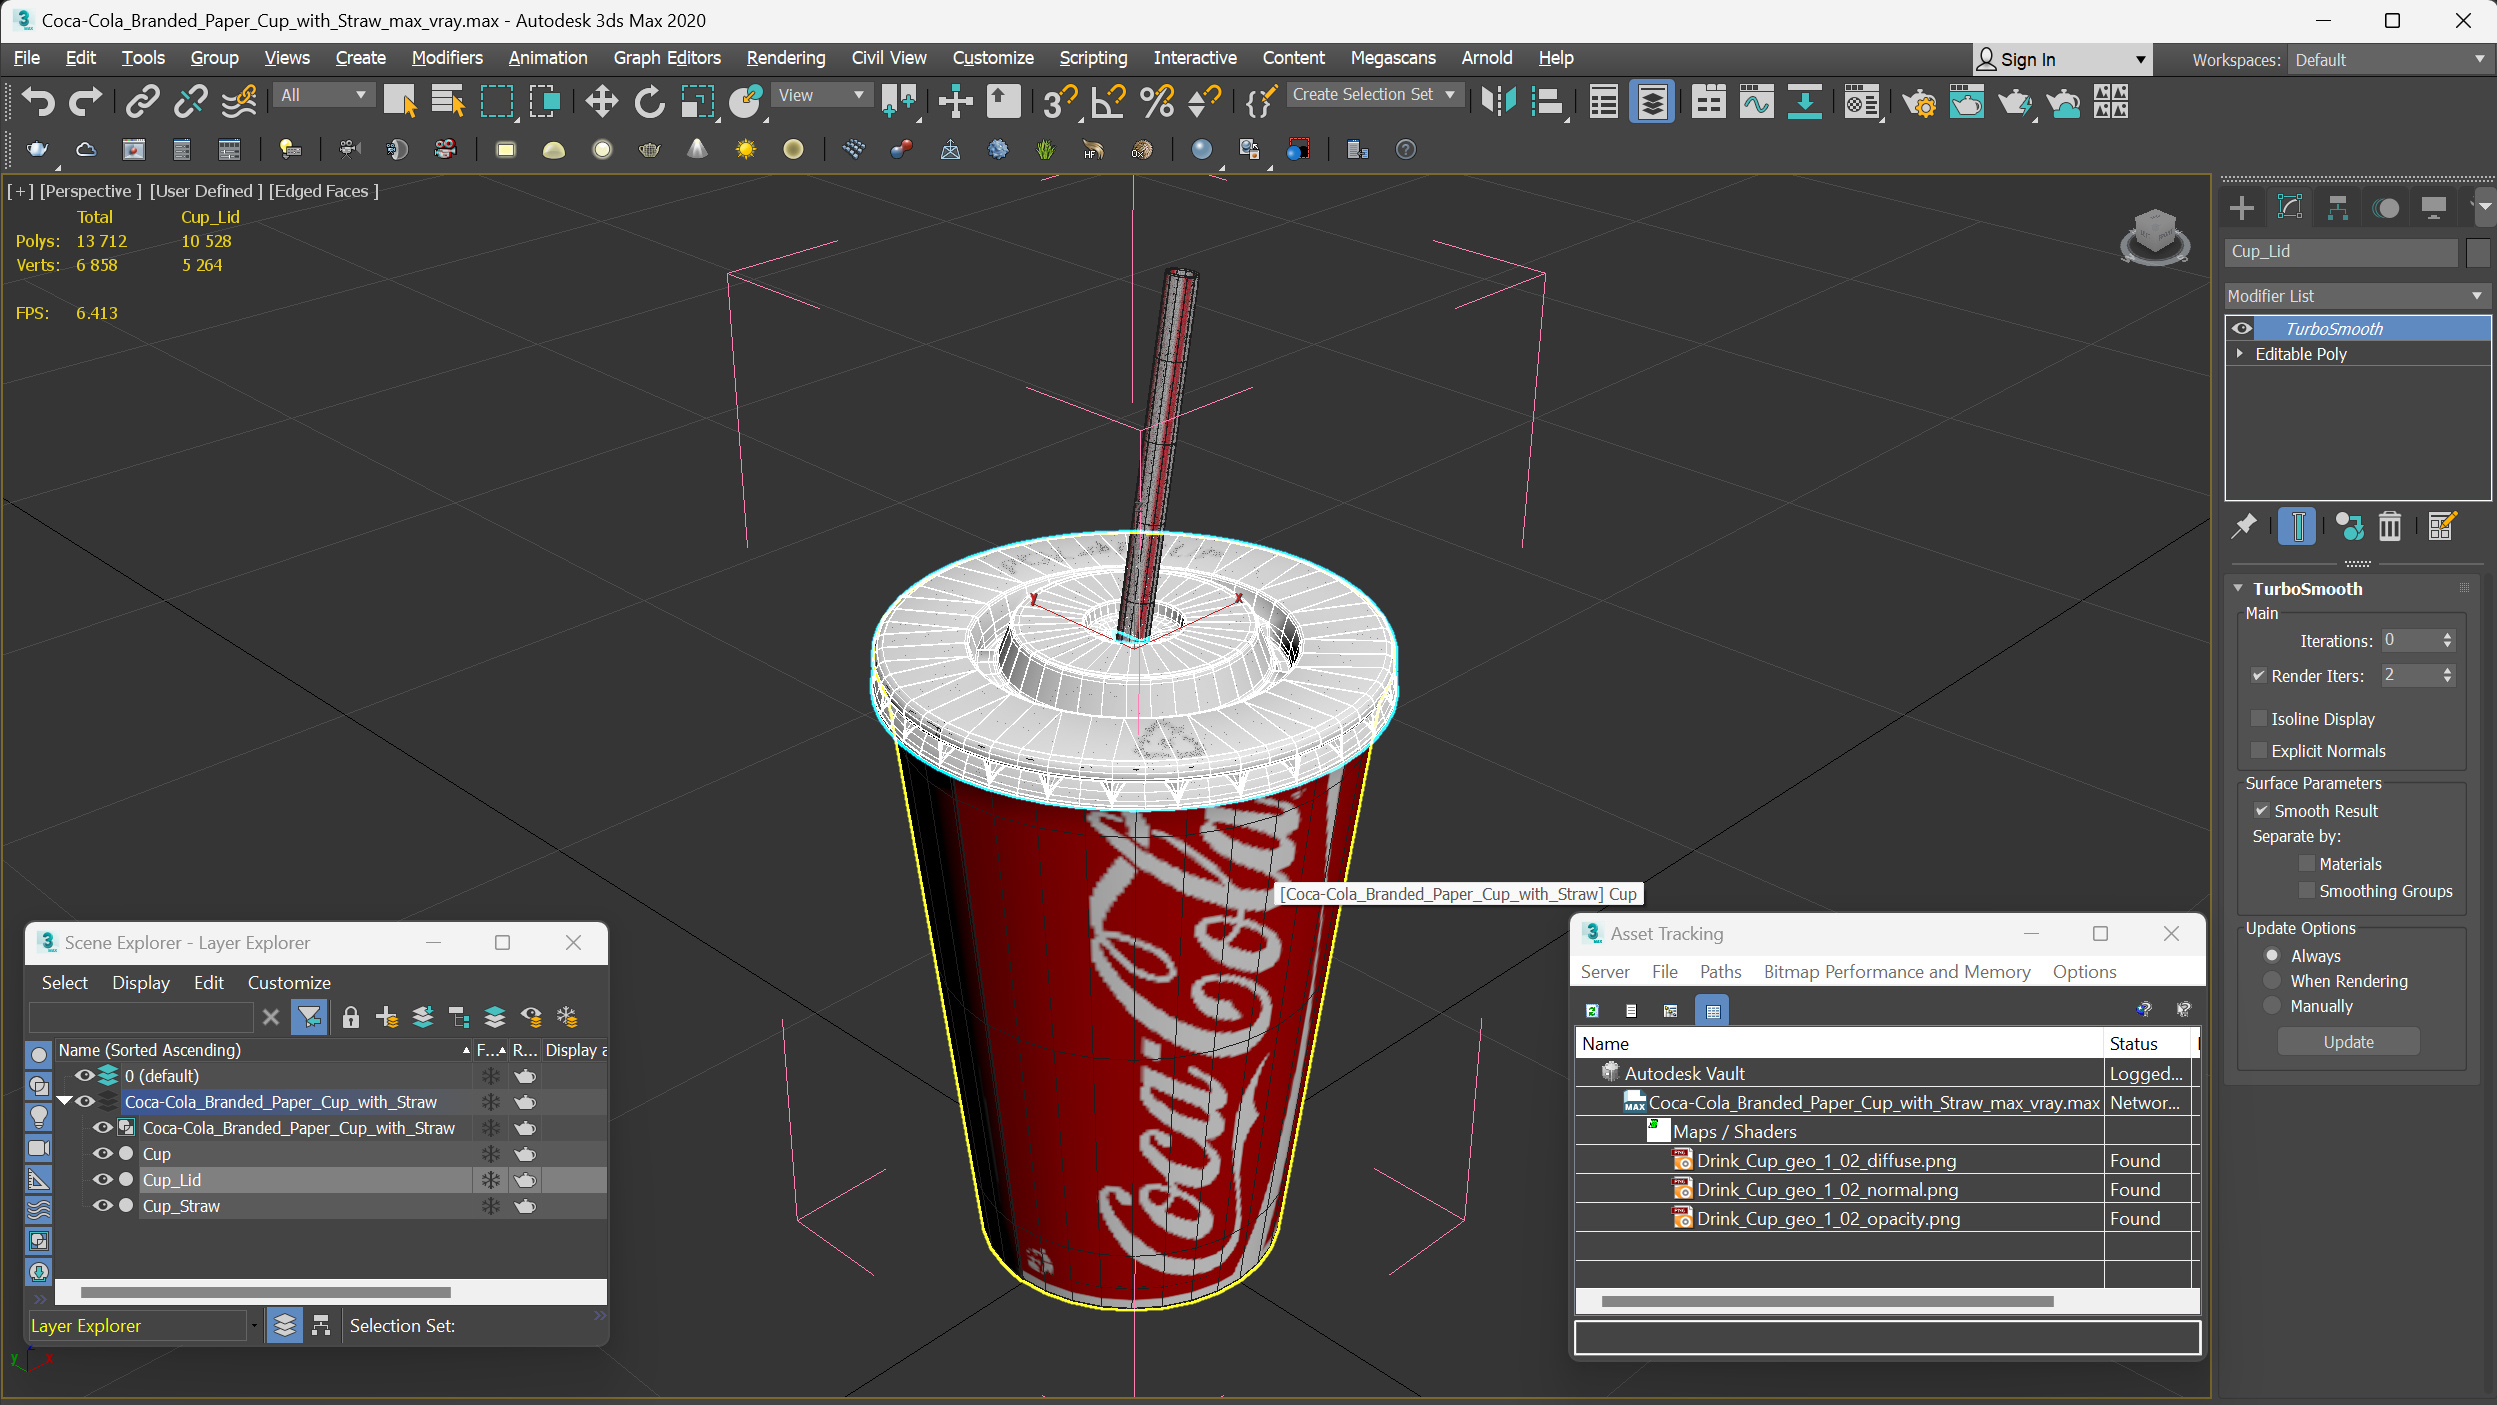The image size is (2497, 1405).
Task: Toggle Render Iters checkbox
Action: [x=2258, y=675]
